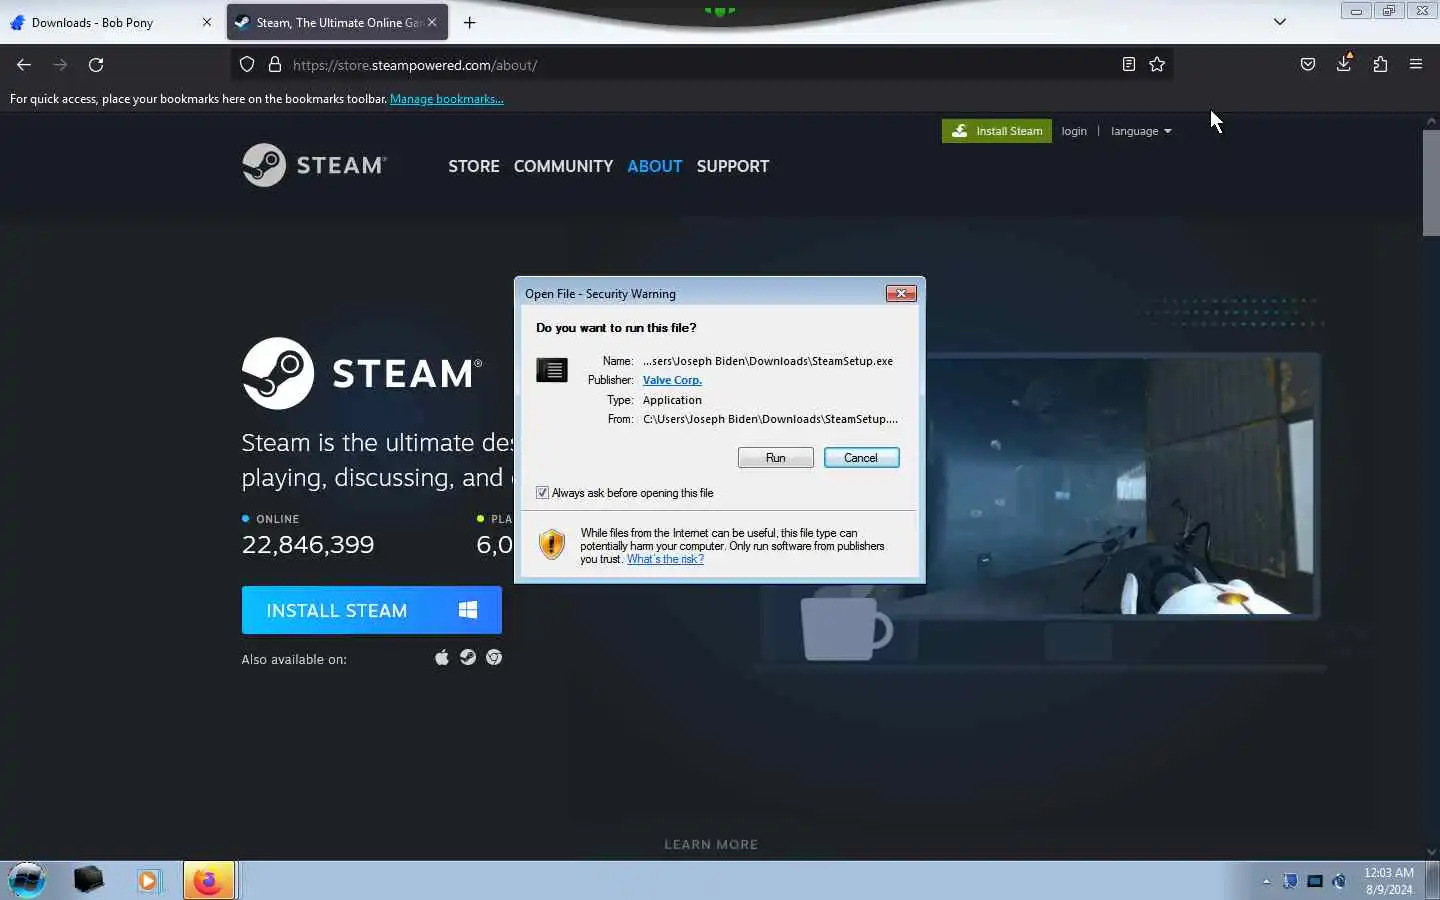The image size is (1440, 900).
Task: Open the COMMUNITY menu
Action: point(563,166)
